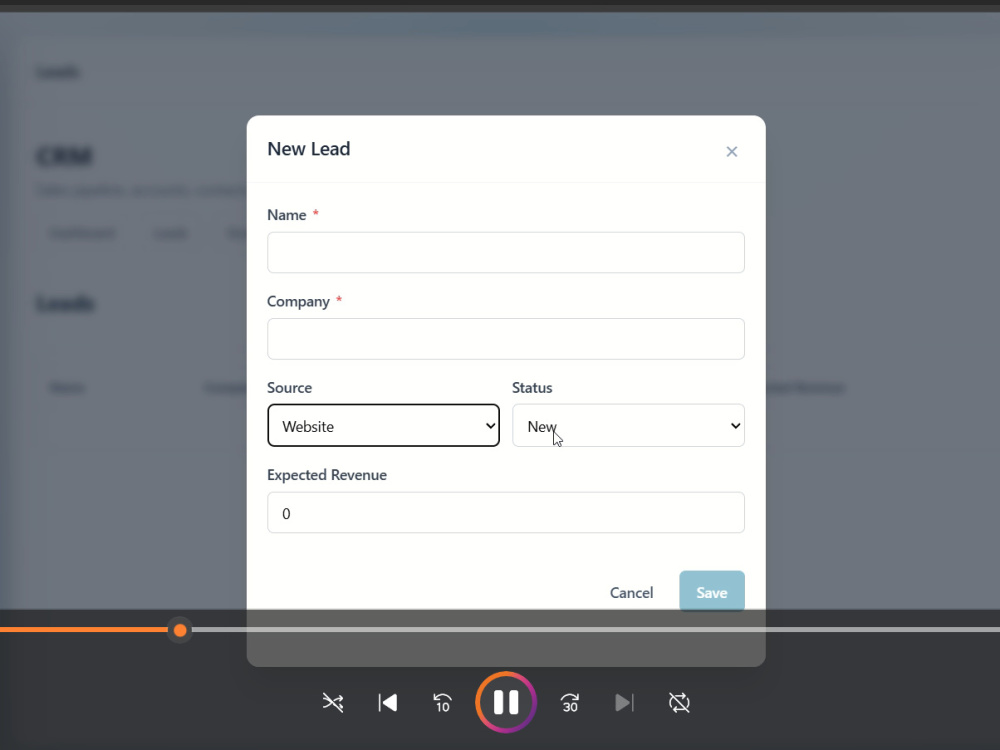Viewport: 1000px width, 750px height.
Task: Cancel the New Lead form
Action: [x=631, y=592]
